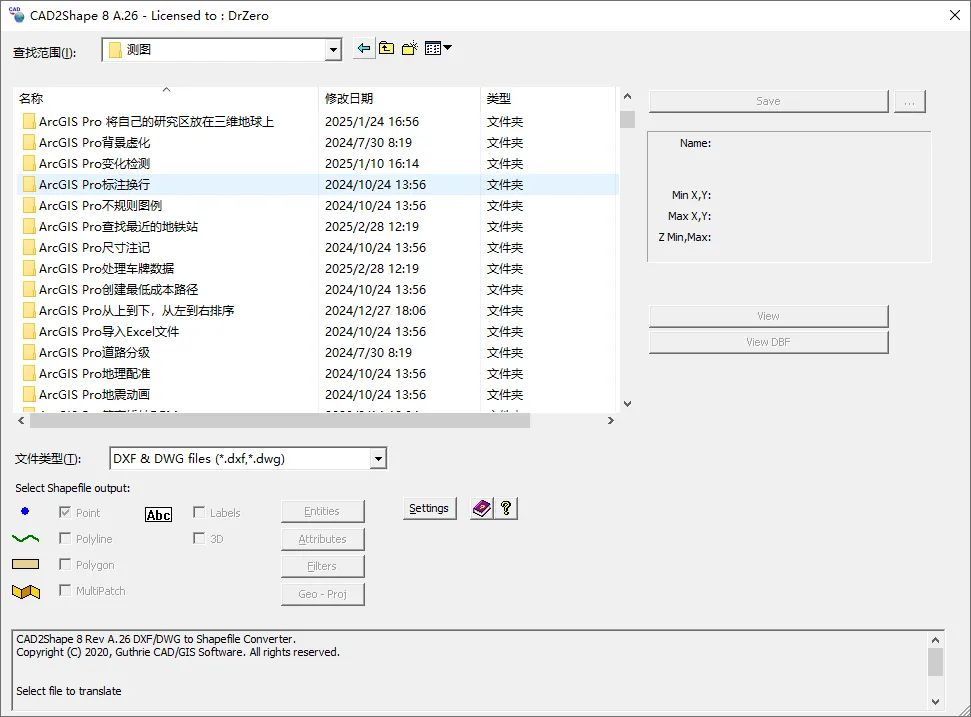
Task: Expand the 文件类型 file type dropdown
Action: [x=378, y=459]
